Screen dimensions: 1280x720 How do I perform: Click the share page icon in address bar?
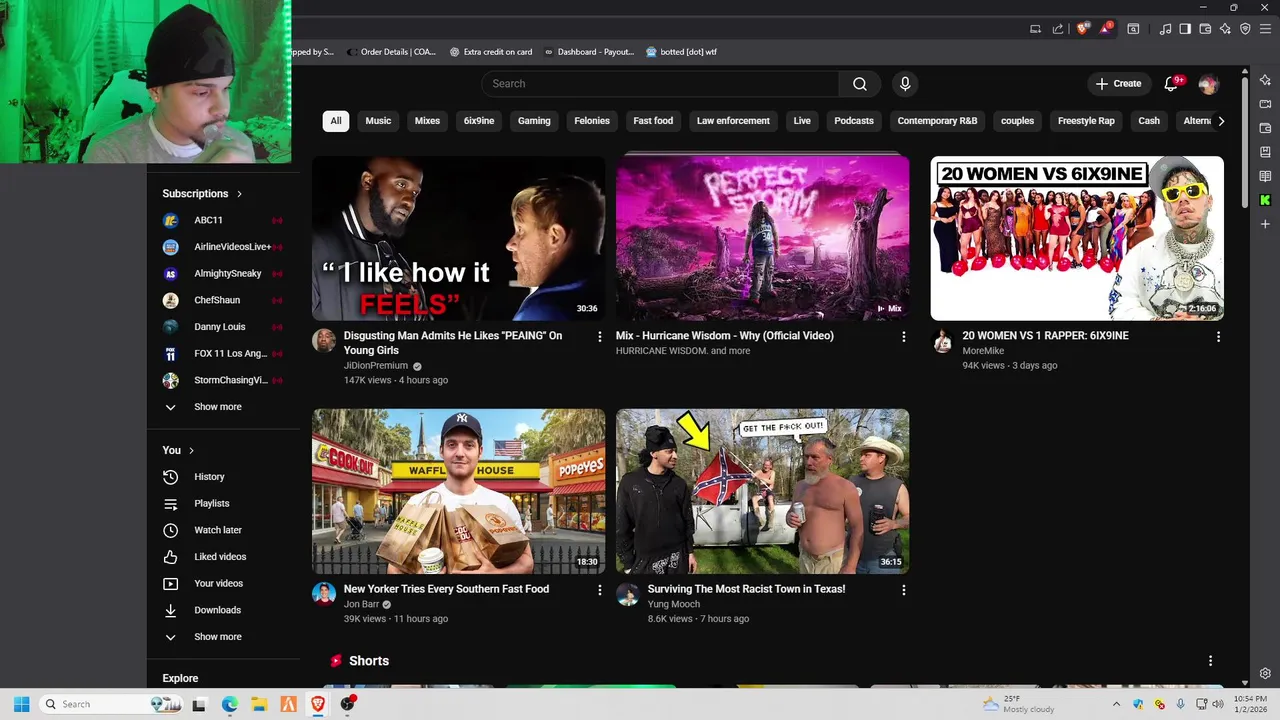pos(1058,29)
